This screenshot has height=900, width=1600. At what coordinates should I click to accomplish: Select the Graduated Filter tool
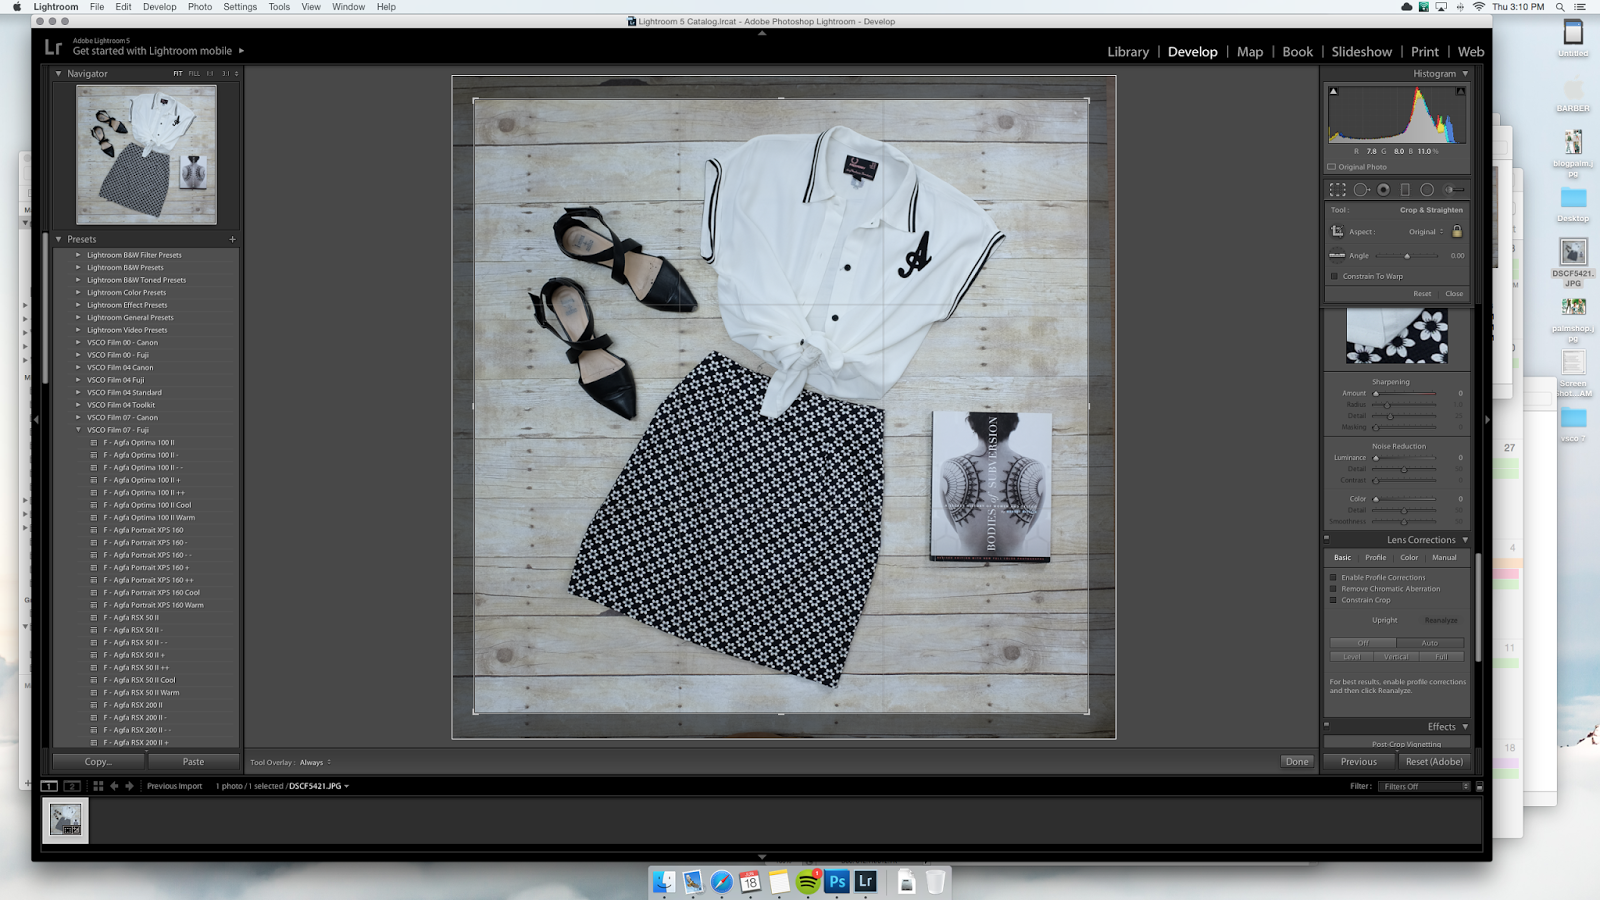click(x=1405, y=189)
